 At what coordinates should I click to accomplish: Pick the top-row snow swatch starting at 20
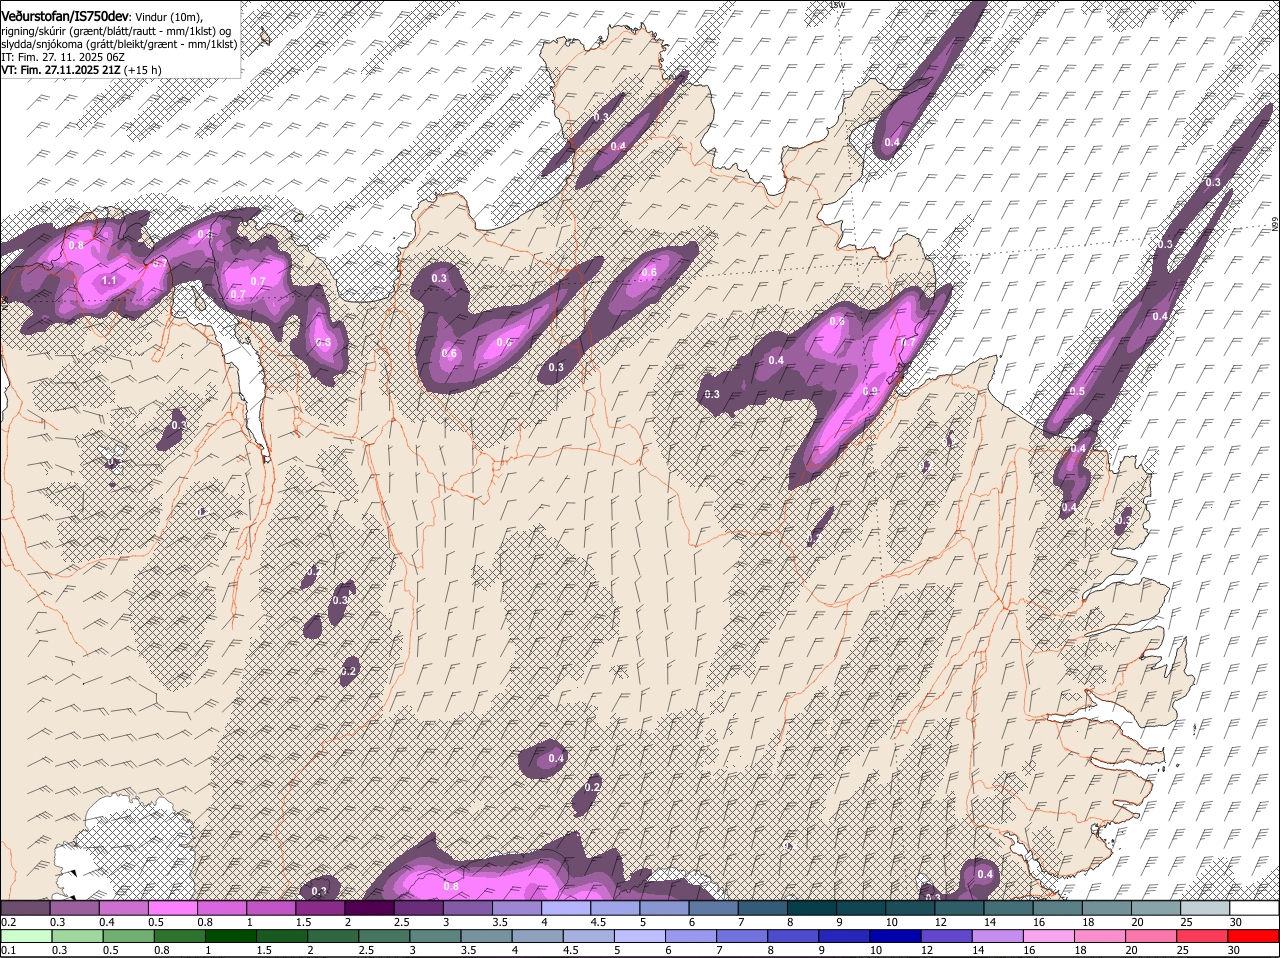(1156, 908)
